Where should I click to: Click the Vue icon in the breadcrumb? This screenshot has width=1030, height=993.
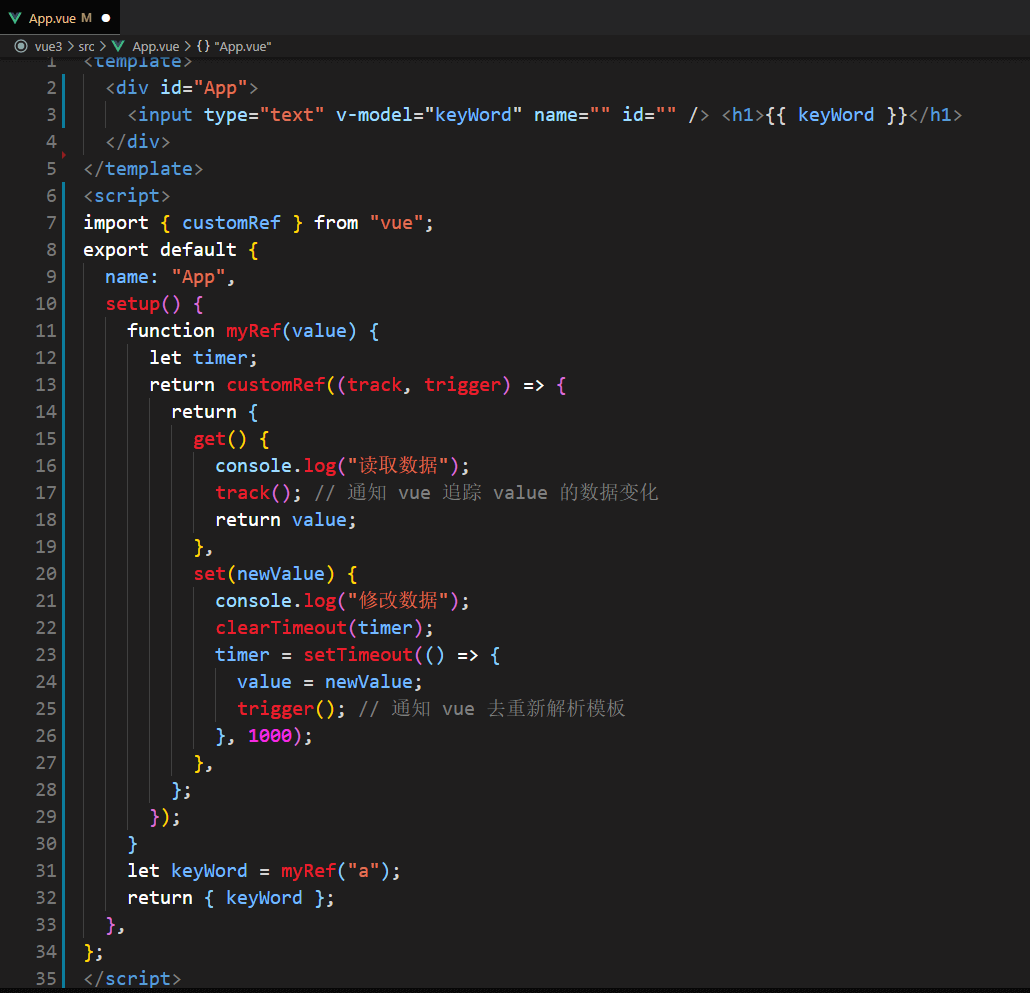(x=118, y=46)
